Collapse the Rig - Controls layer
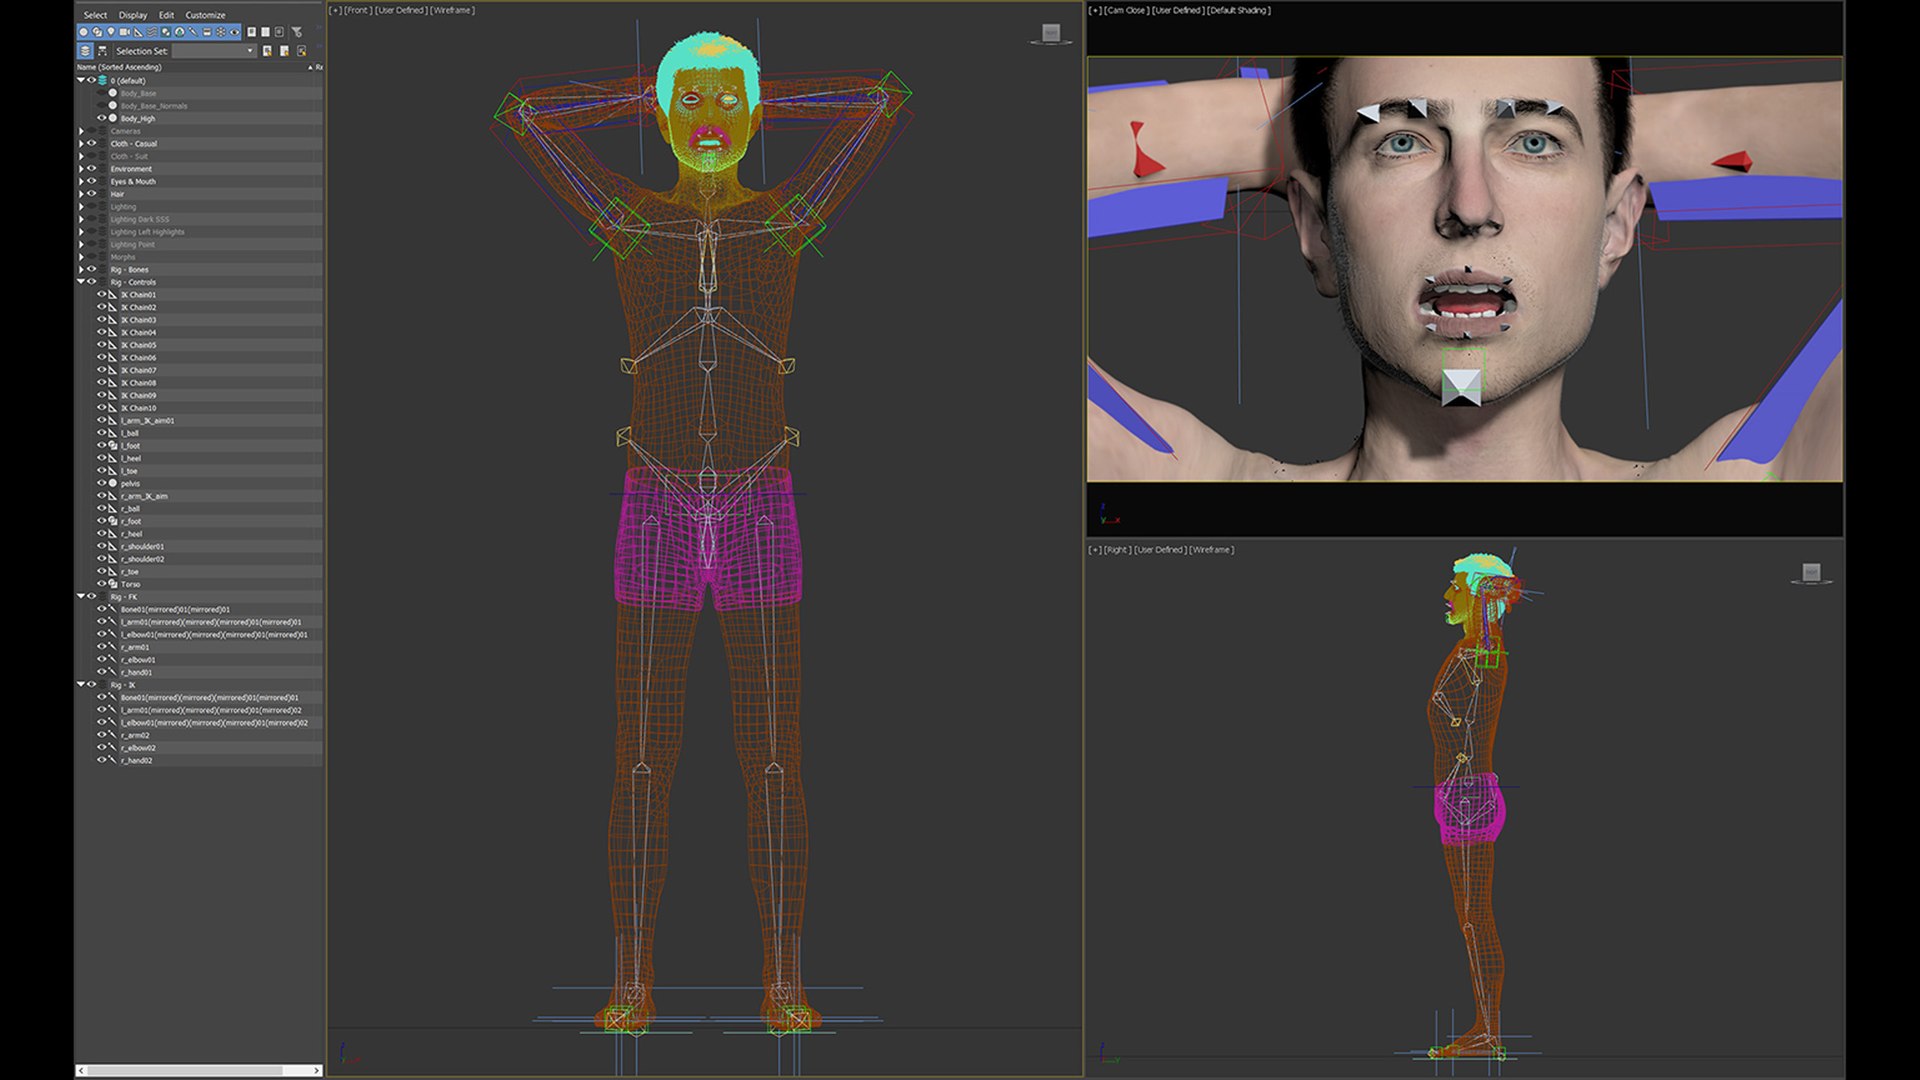The width and height of the screenshot is (1920, 1080). [x=81, y=282]
